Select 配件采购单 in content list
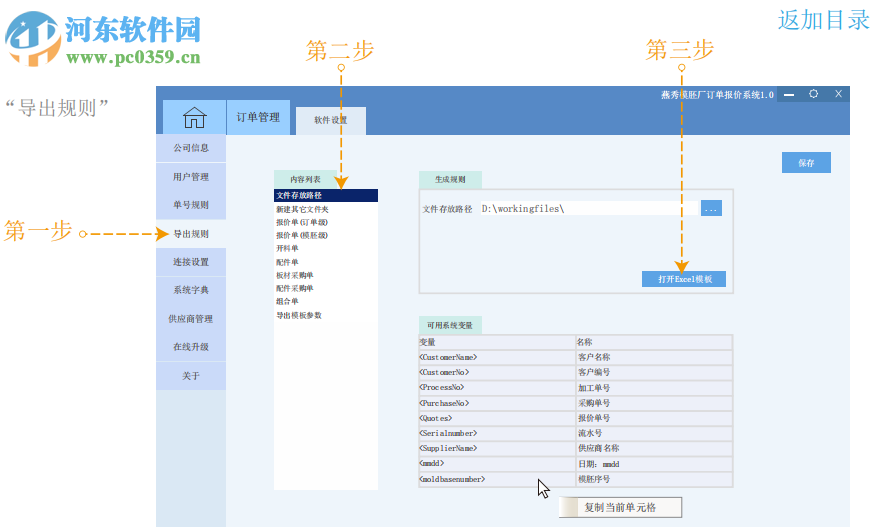This screenshot has width=880, height=527. (x=326, y=288)
